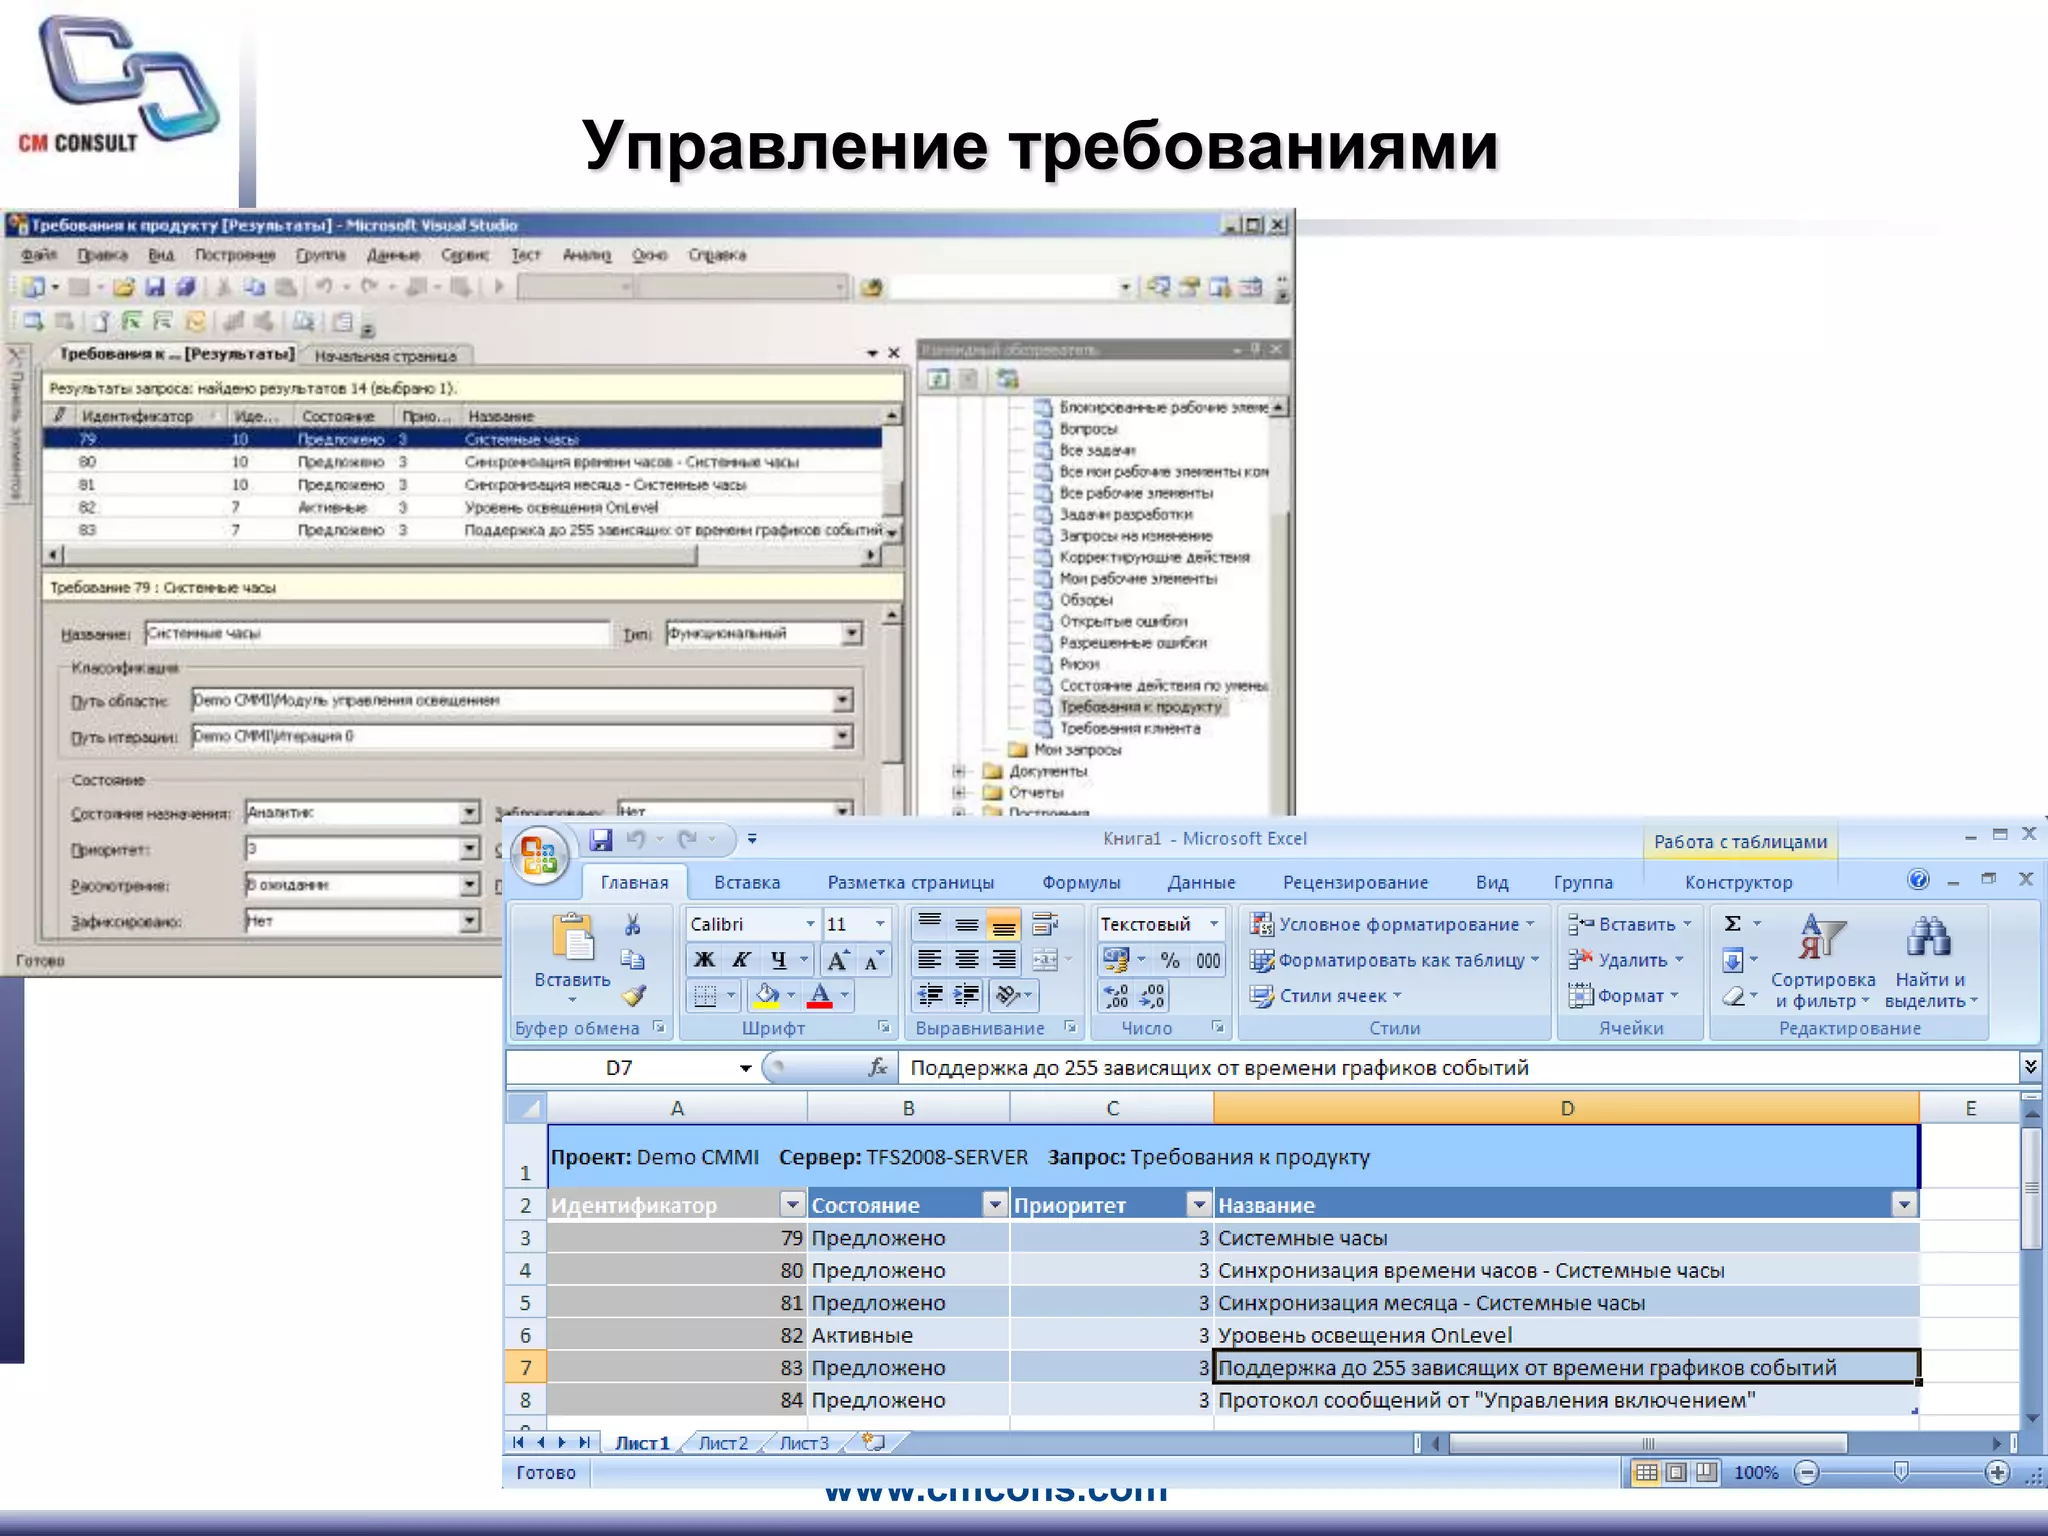Click the fx insert function button
This screenshot has width=2048, height=1536.
click(878, 1068)
